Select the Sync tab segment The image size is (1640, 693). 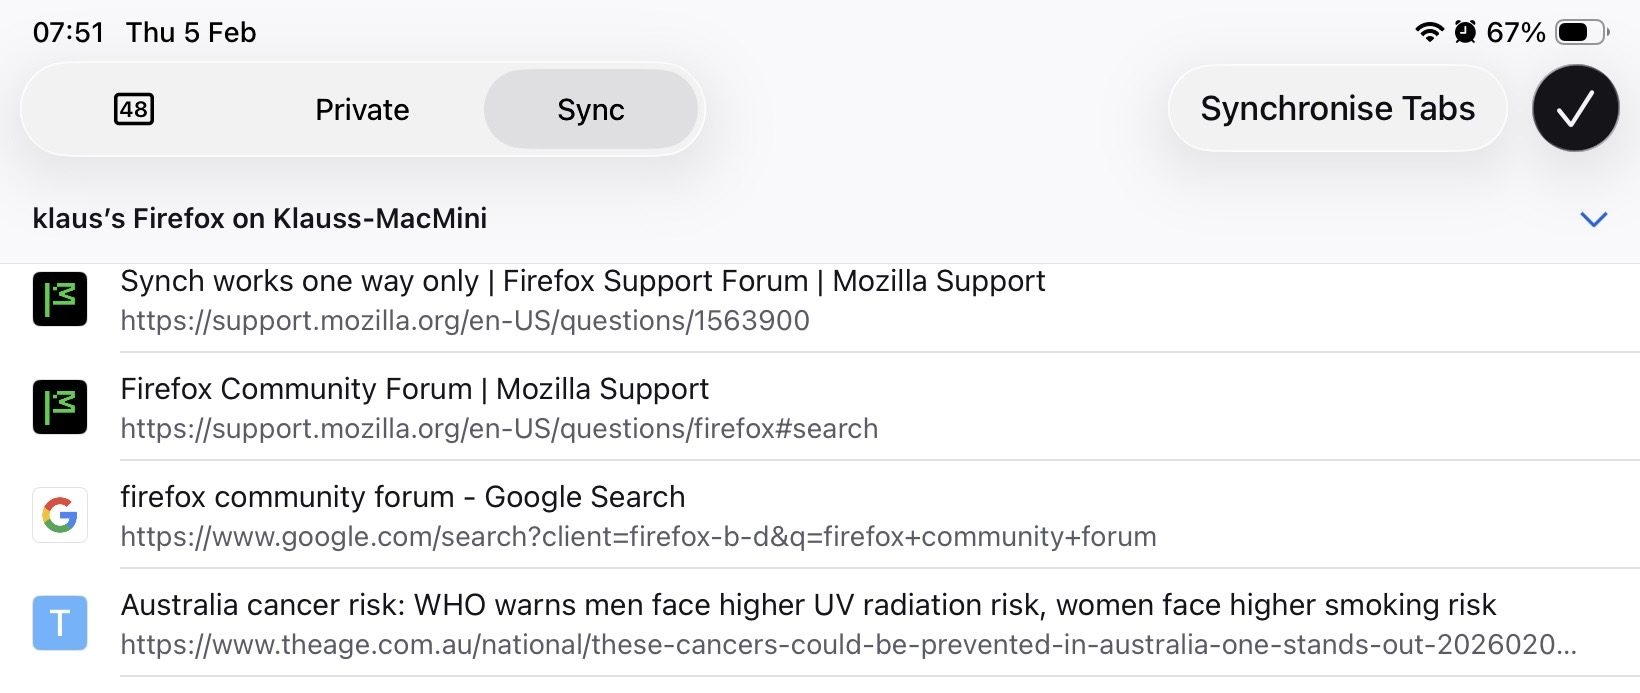point(590,110)
